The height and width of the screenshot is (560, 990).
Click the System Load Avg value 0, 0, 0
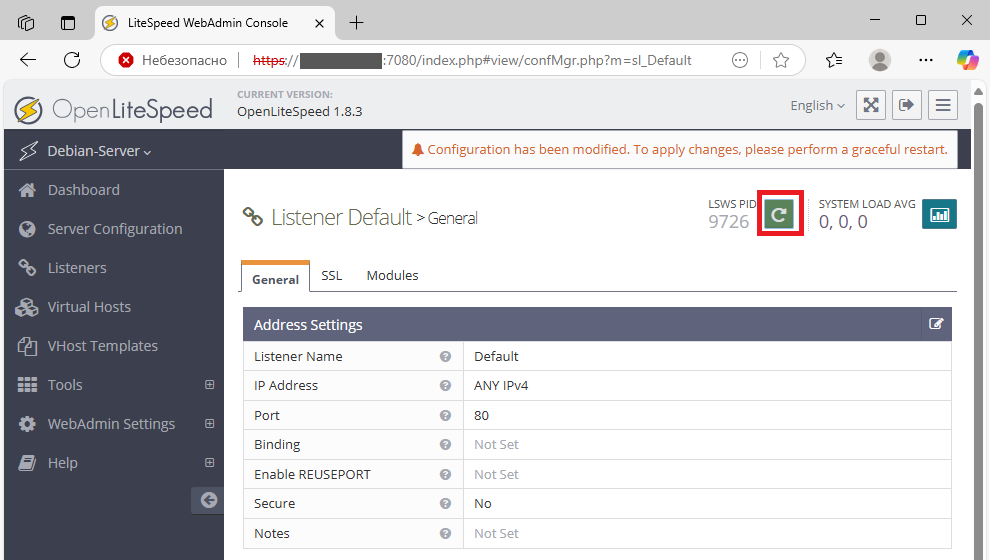(843, 222)
